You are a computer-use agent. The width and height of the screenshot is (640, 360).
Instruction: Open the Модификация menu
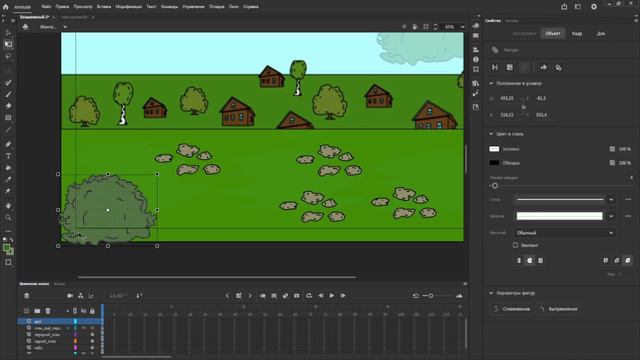[129, 7]
